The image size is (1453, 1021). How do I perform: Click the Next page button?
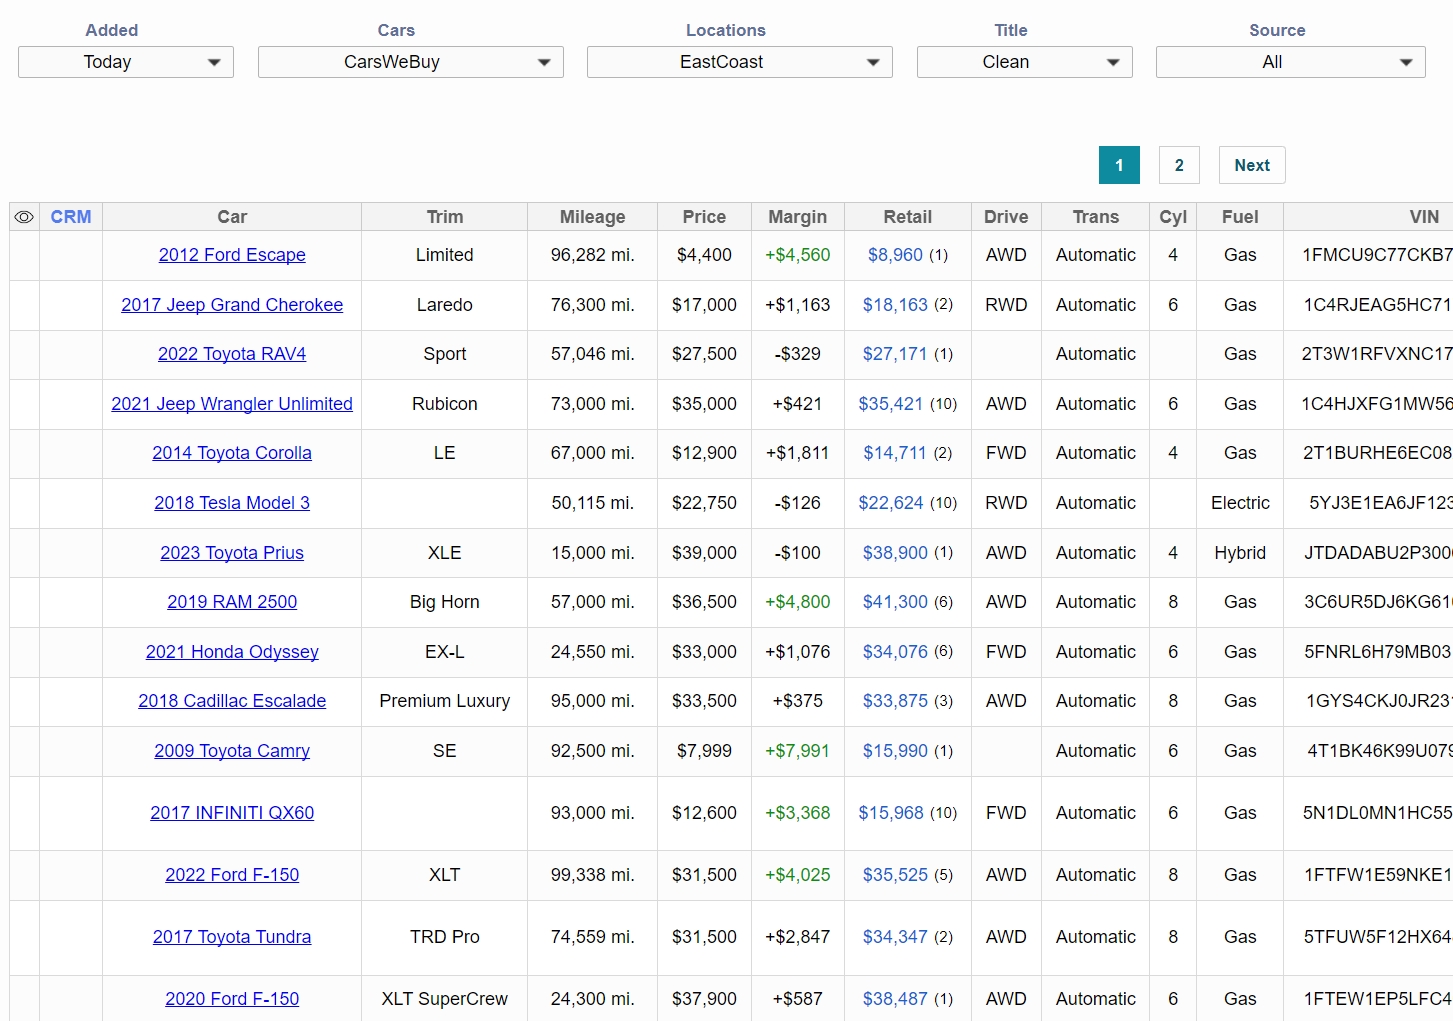pyautogui.click(x=1252, y=165)
